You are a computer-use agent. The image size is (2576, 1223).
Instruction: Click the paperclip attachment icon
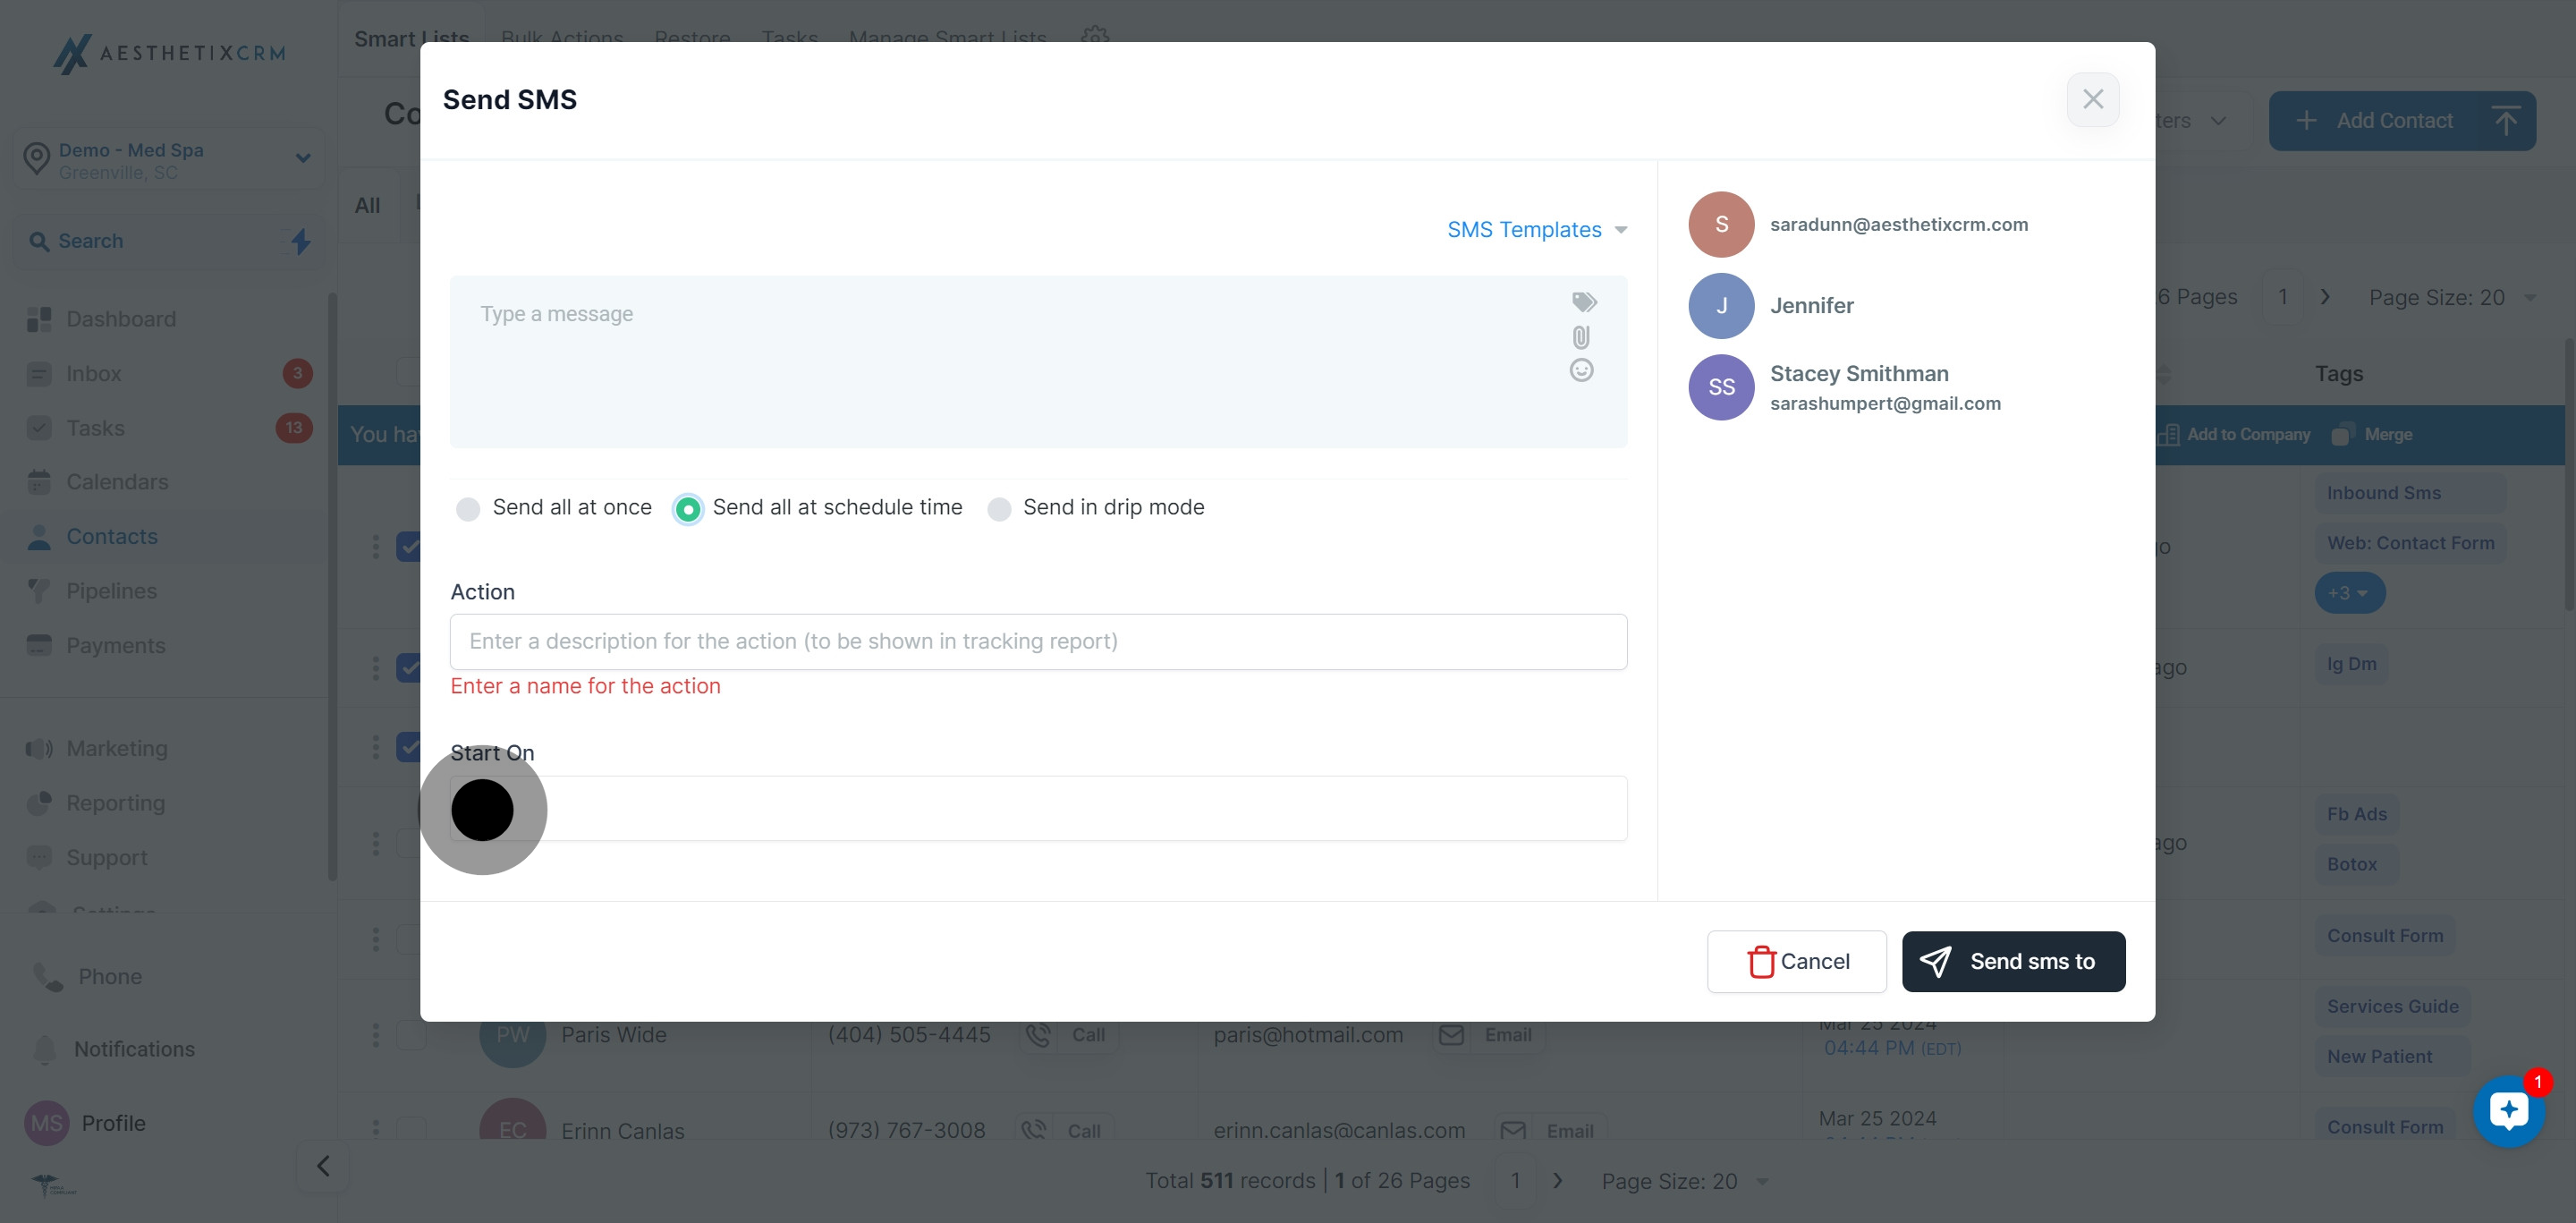tap(1581, 337)
